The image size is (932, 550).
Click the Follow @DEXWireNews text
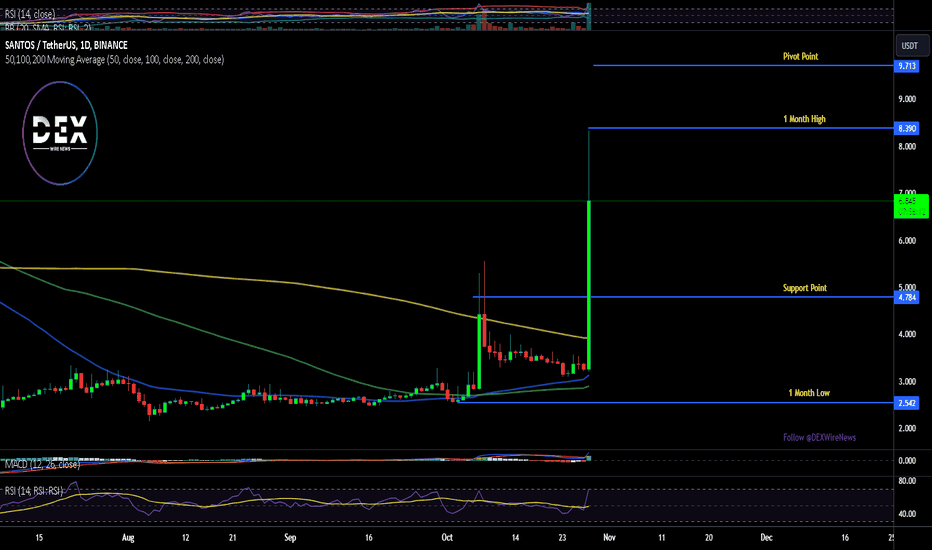coord(819,438)
